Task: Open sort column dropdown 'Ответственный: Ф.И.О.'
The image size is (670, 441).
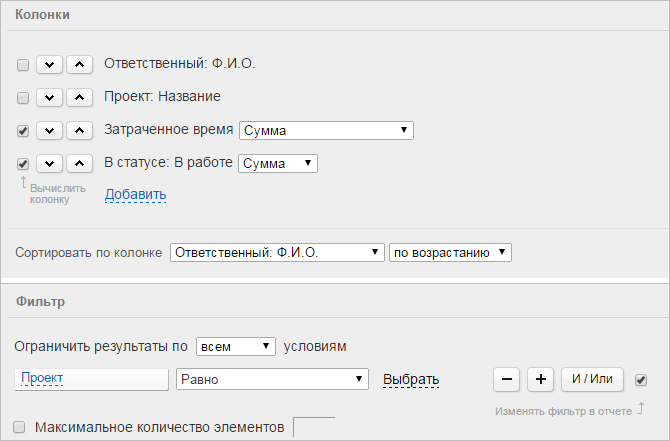Action: 277,253
